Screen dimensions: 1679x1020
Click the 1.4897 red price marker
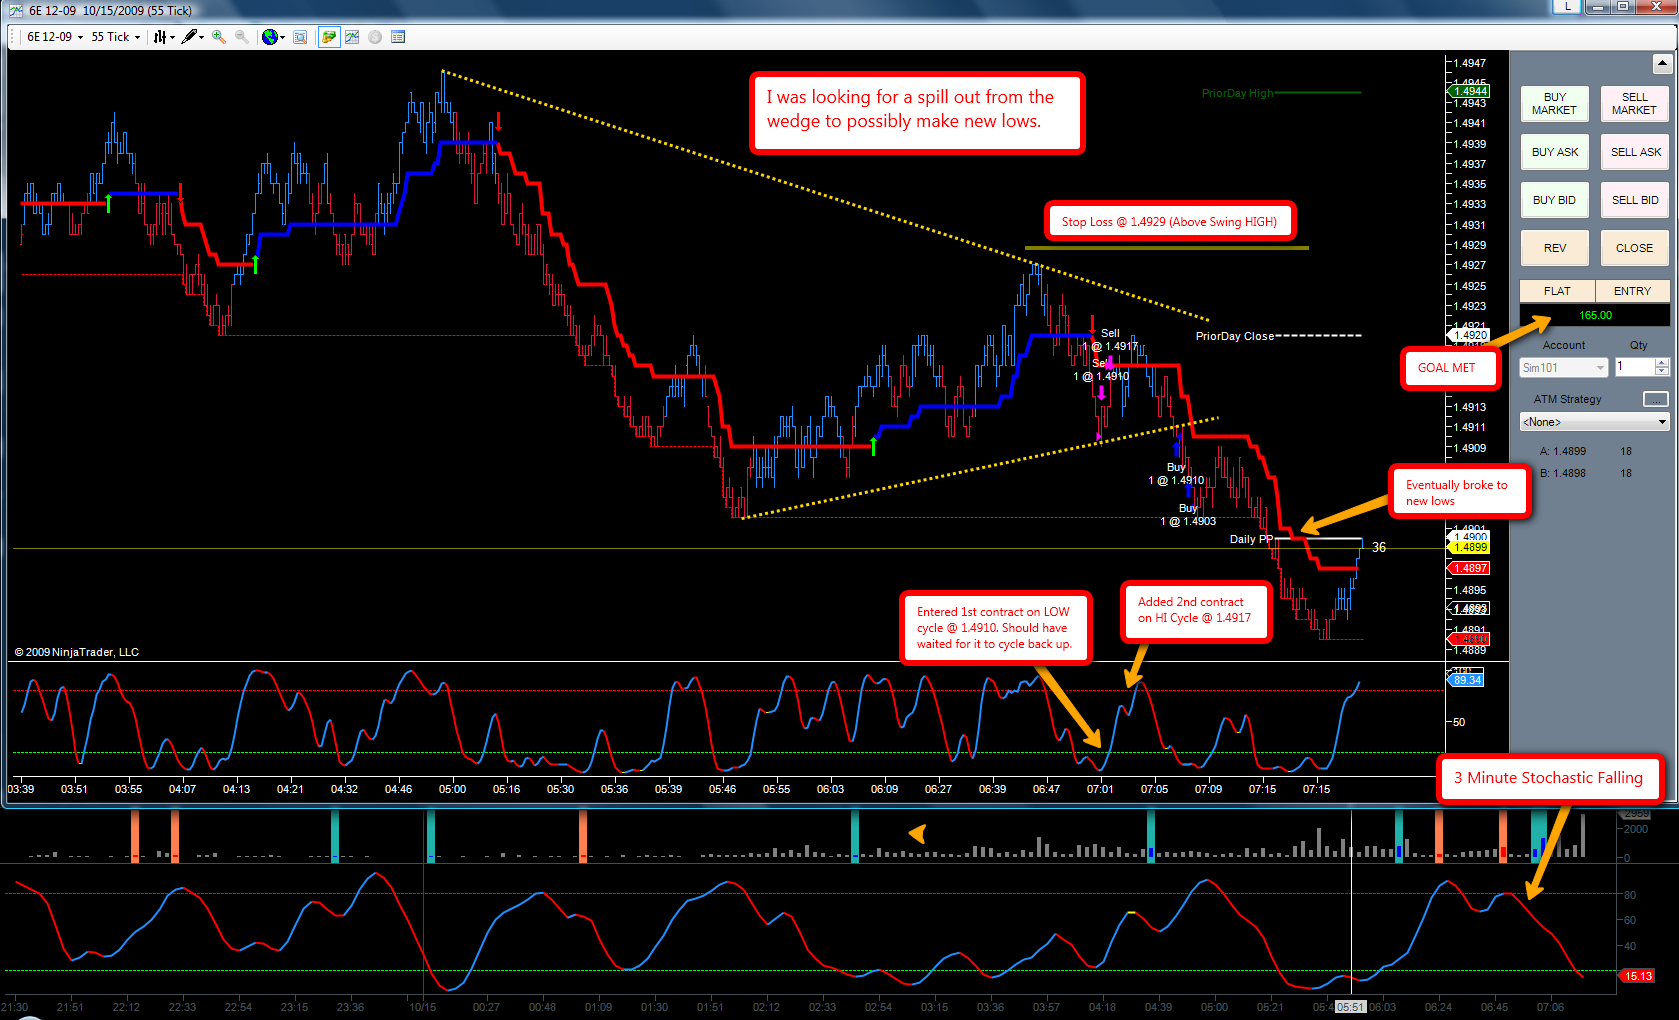[x=1469, y=568]
